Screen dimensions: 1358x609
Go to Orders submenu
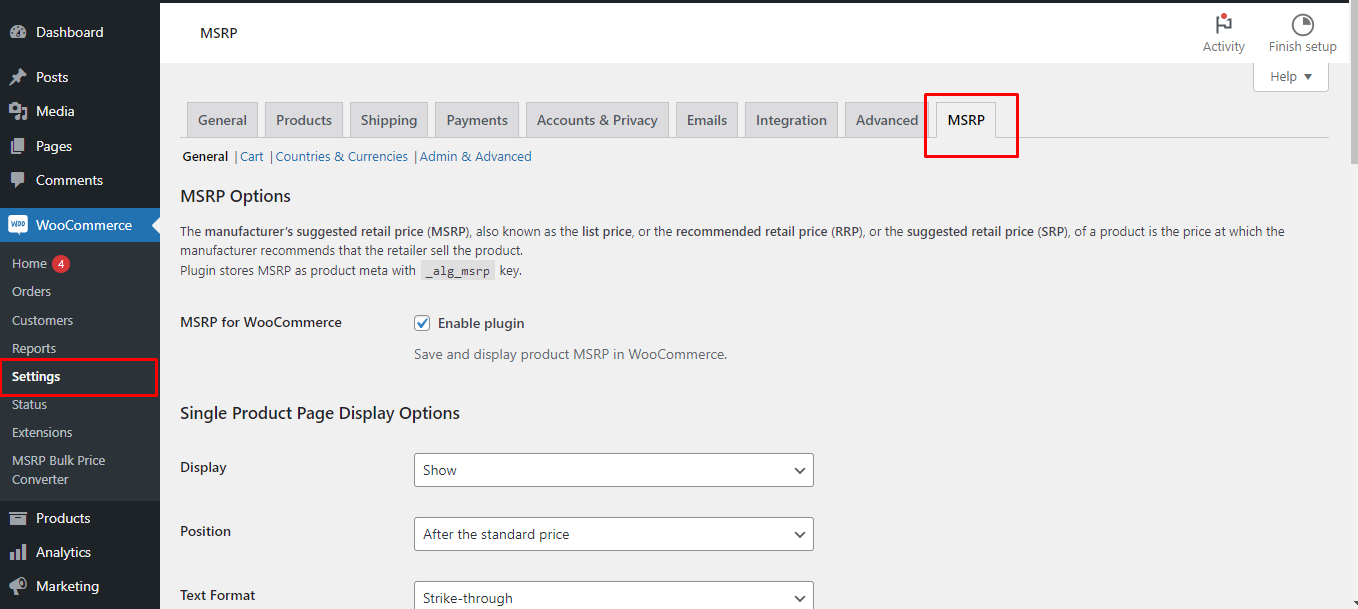coord(31,291)
